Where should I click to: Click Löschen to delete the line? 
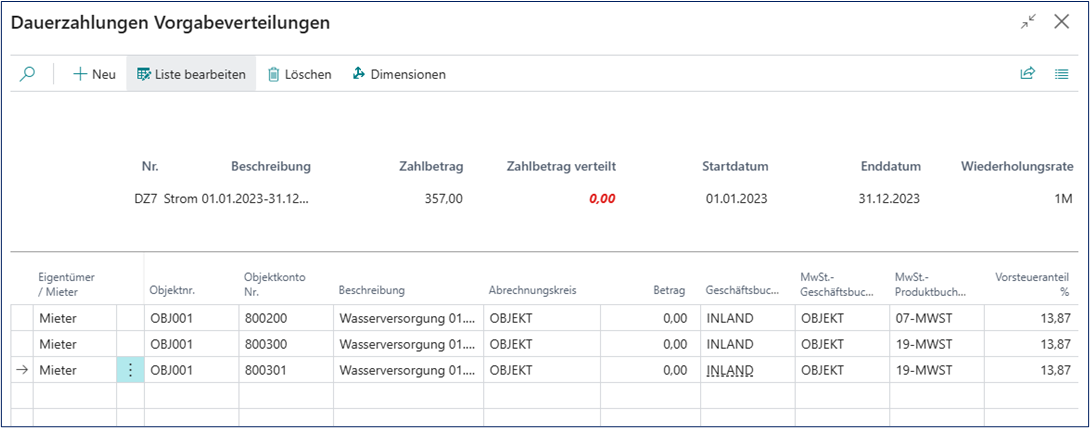pyautogui.click(x=299, y=74)
